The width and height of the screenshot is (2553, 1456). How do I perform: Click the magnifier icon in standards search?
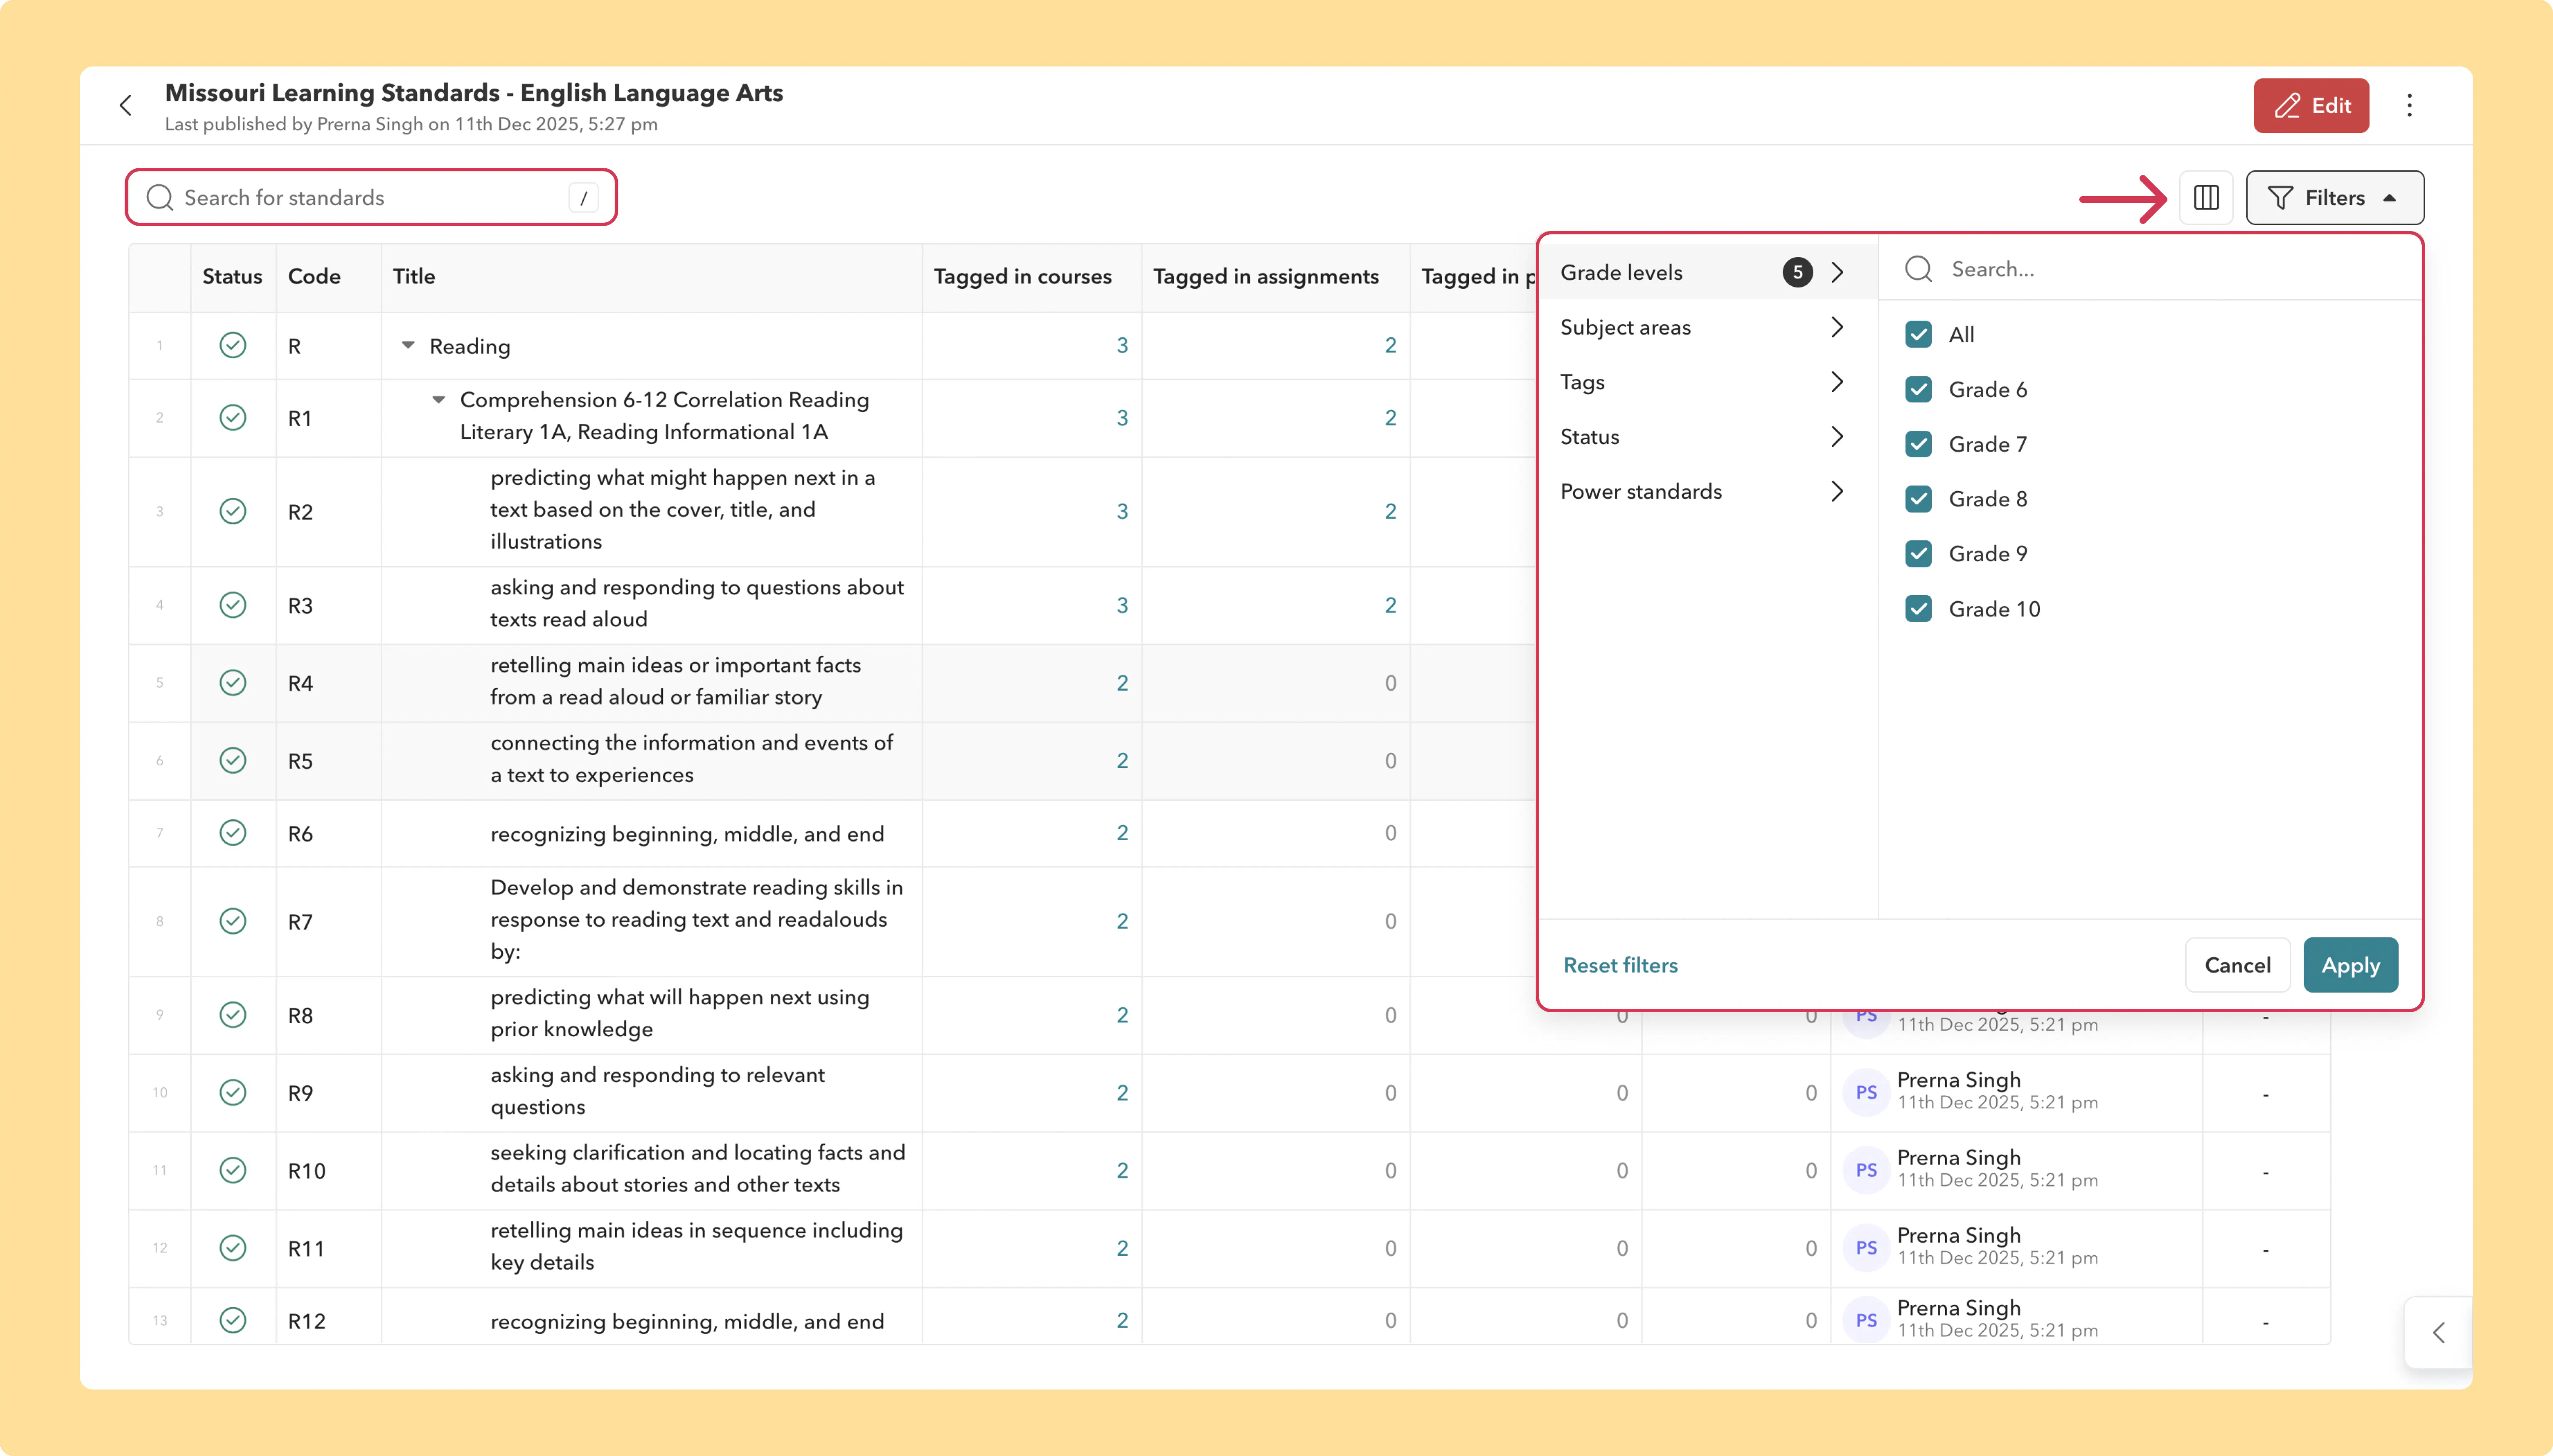(160, 198)
